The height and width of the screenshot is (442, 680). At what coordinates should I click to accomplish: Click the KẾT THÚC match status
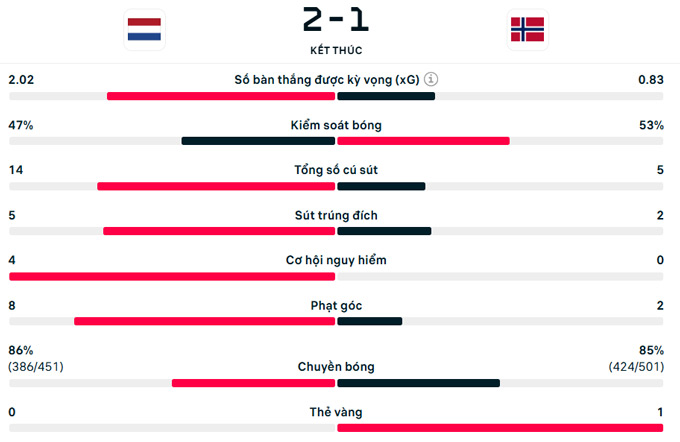(x=336, y=49)
